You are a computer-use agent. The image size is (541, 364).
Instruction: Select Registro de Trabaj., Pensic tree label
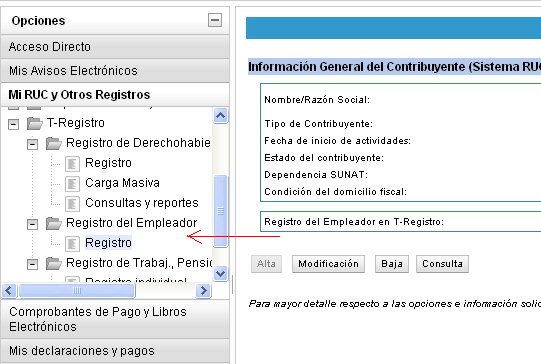[139, 263]
